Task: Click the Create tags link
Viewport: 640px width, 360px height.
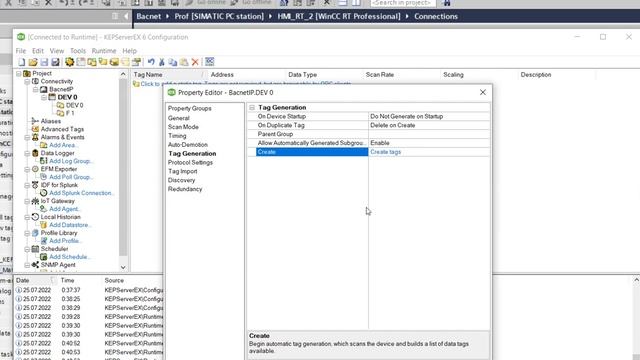Action: [x=385, y=152]
